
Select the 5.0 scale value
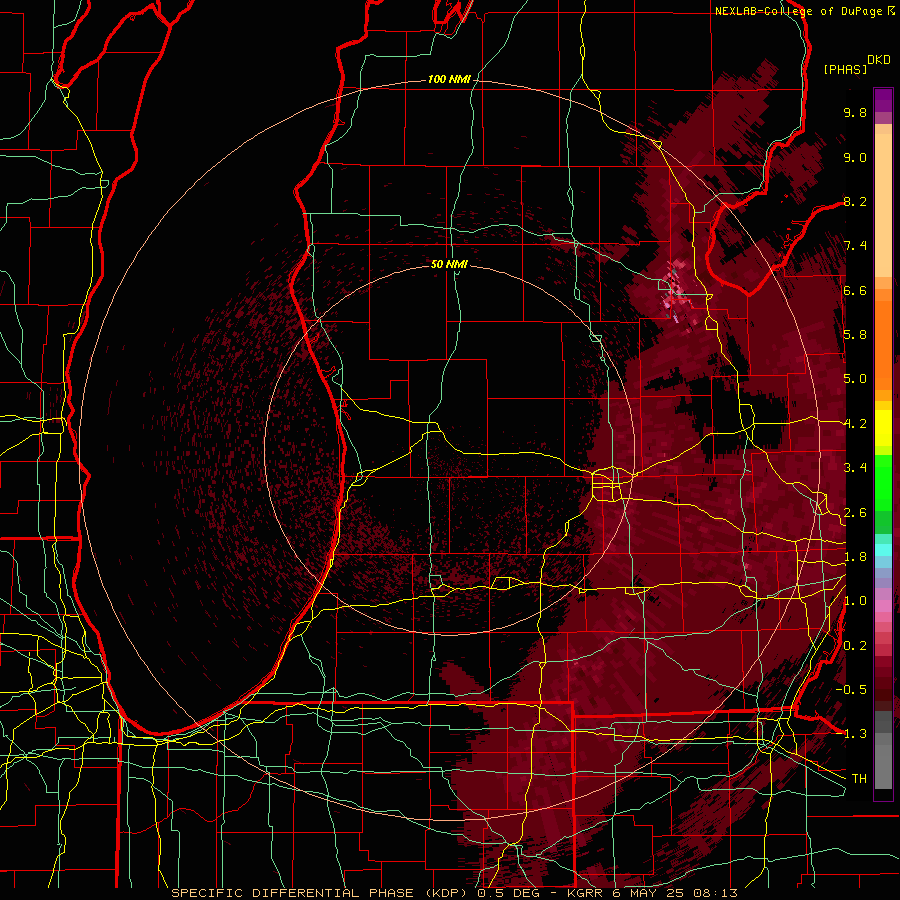(855, 379)
